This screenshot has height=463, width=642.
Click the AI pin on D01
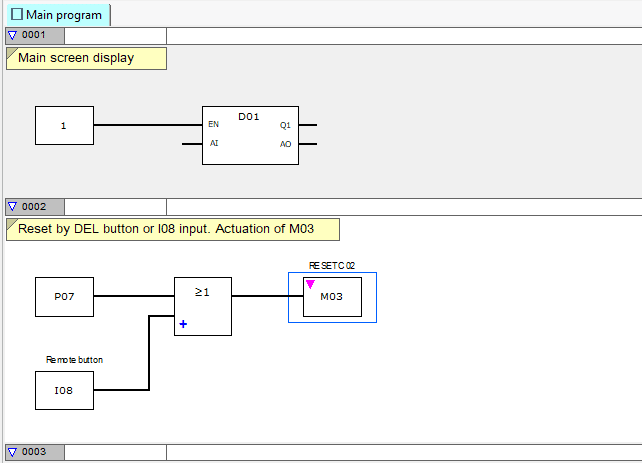pos(214,143)
